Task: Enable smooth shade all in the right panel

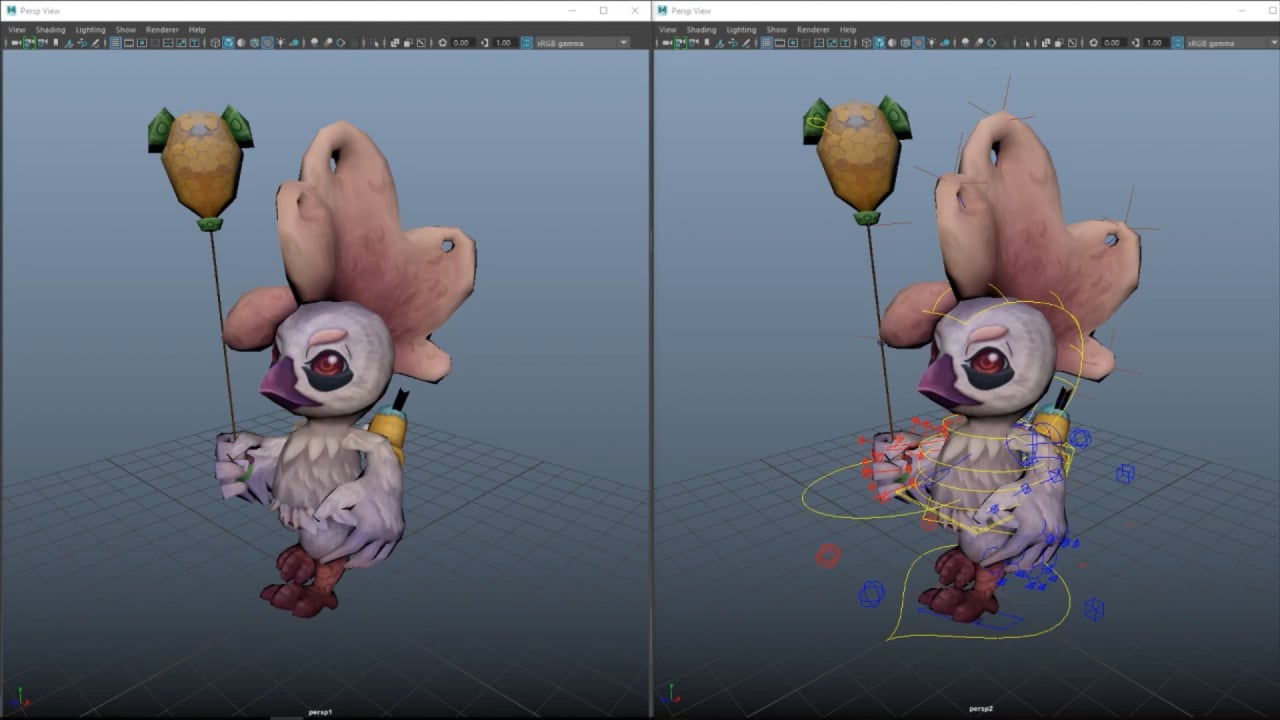Action: coord(878,43)
